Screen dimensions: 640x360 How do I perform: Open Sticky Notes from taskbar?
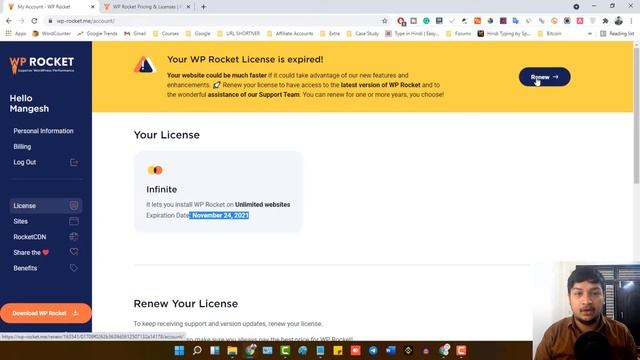(338, 351)
